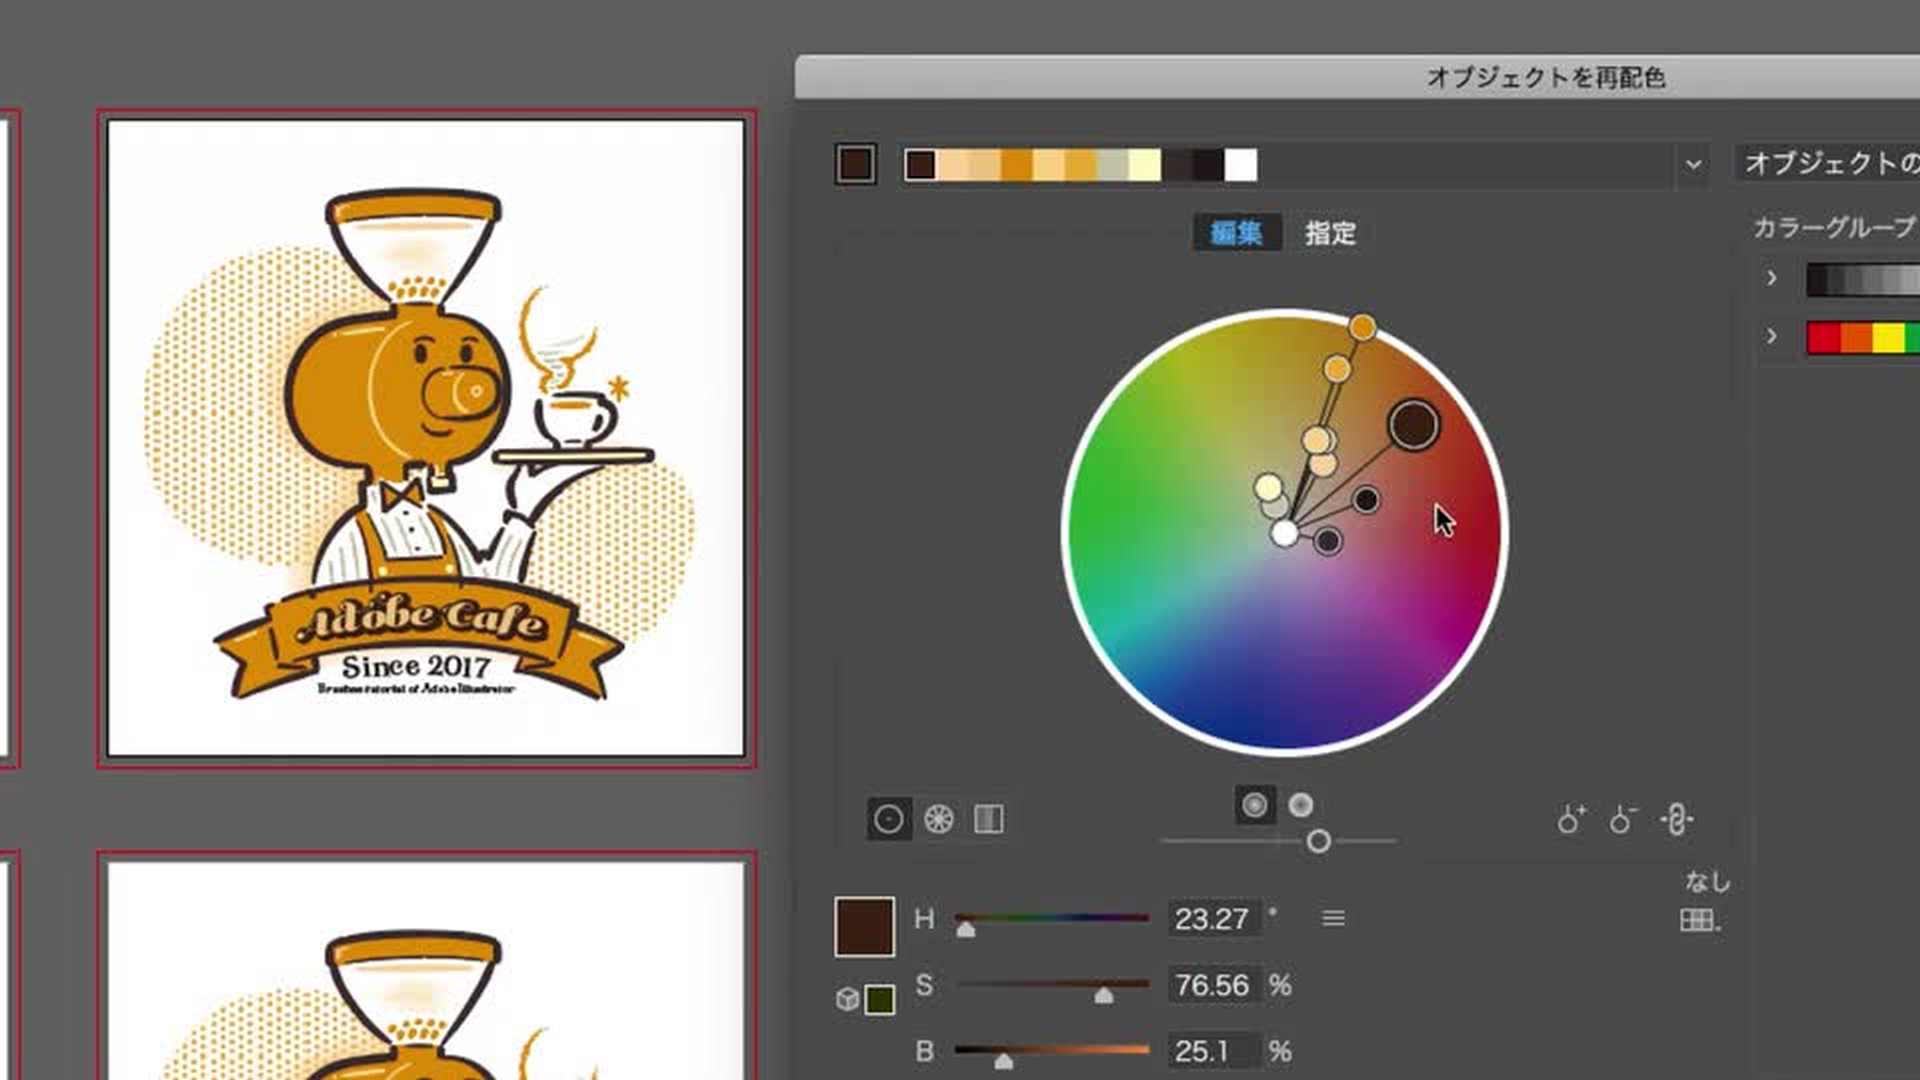Viewport: 1920px width, 1080px height.
Task: Click the S saturation slider handle
Action: (1104, 995)
